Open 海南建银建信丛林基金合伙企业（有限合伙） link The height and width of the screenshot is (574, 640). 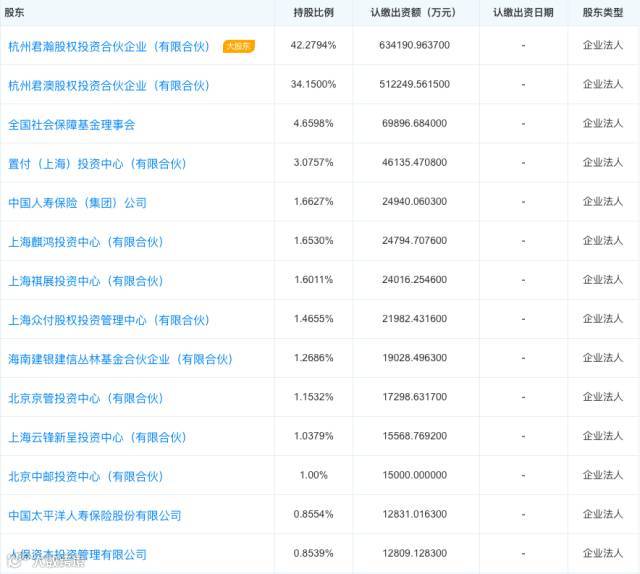click(x=120, y=359)
